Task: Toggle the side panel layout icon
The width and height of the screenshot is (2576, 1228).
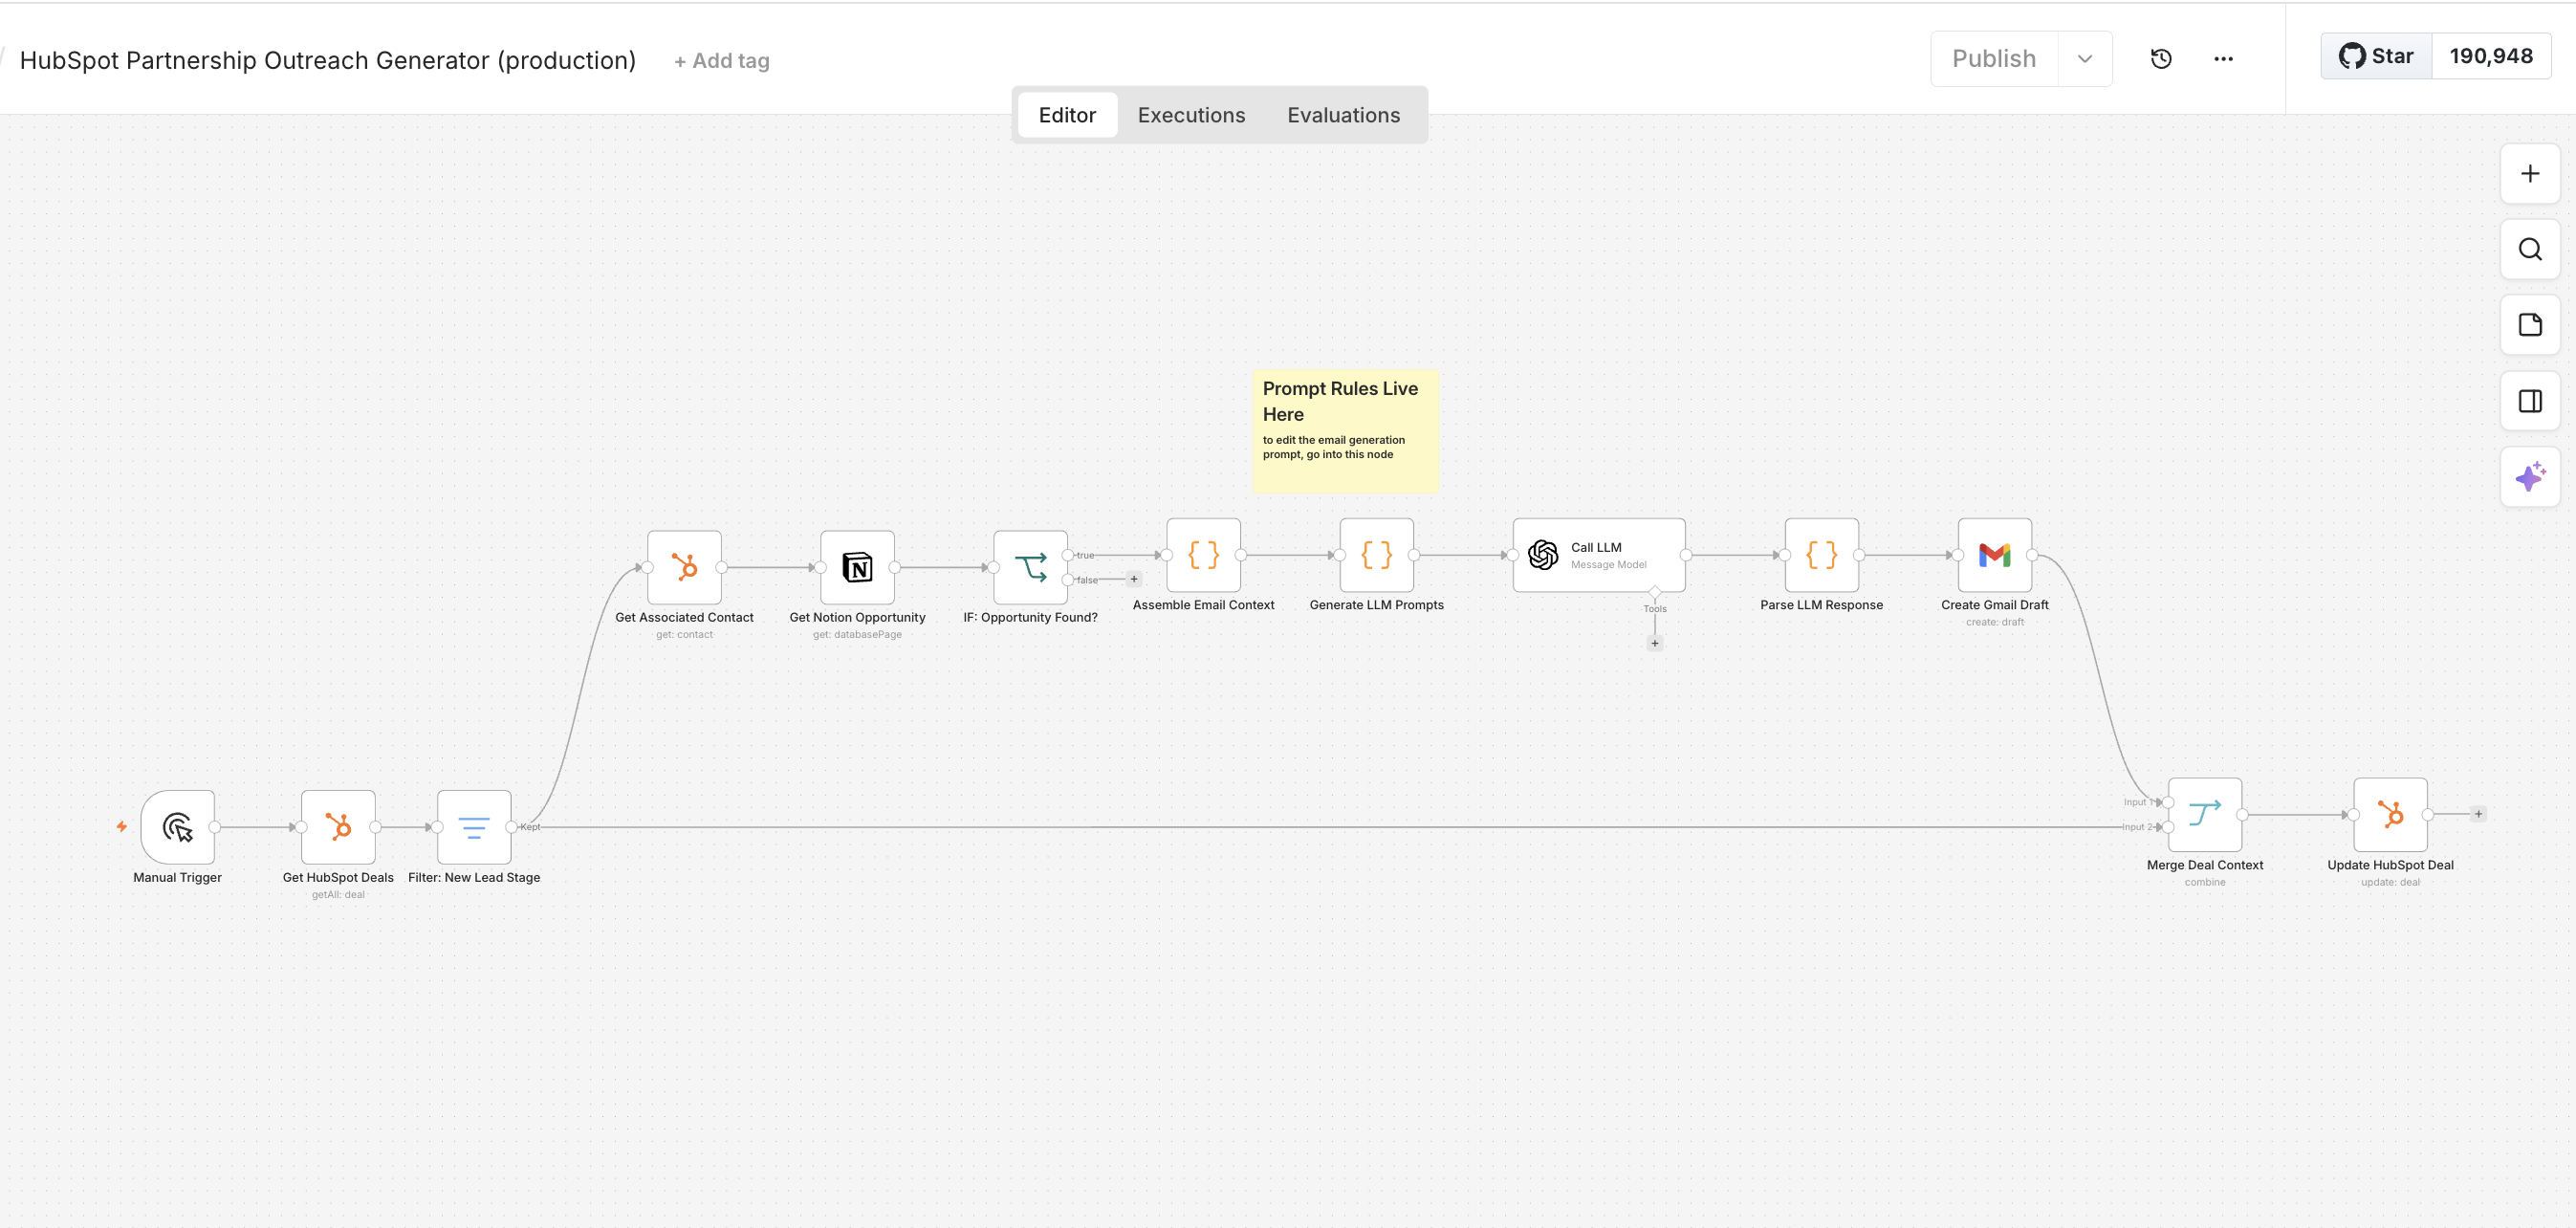Action: (x=2530, y=401)
